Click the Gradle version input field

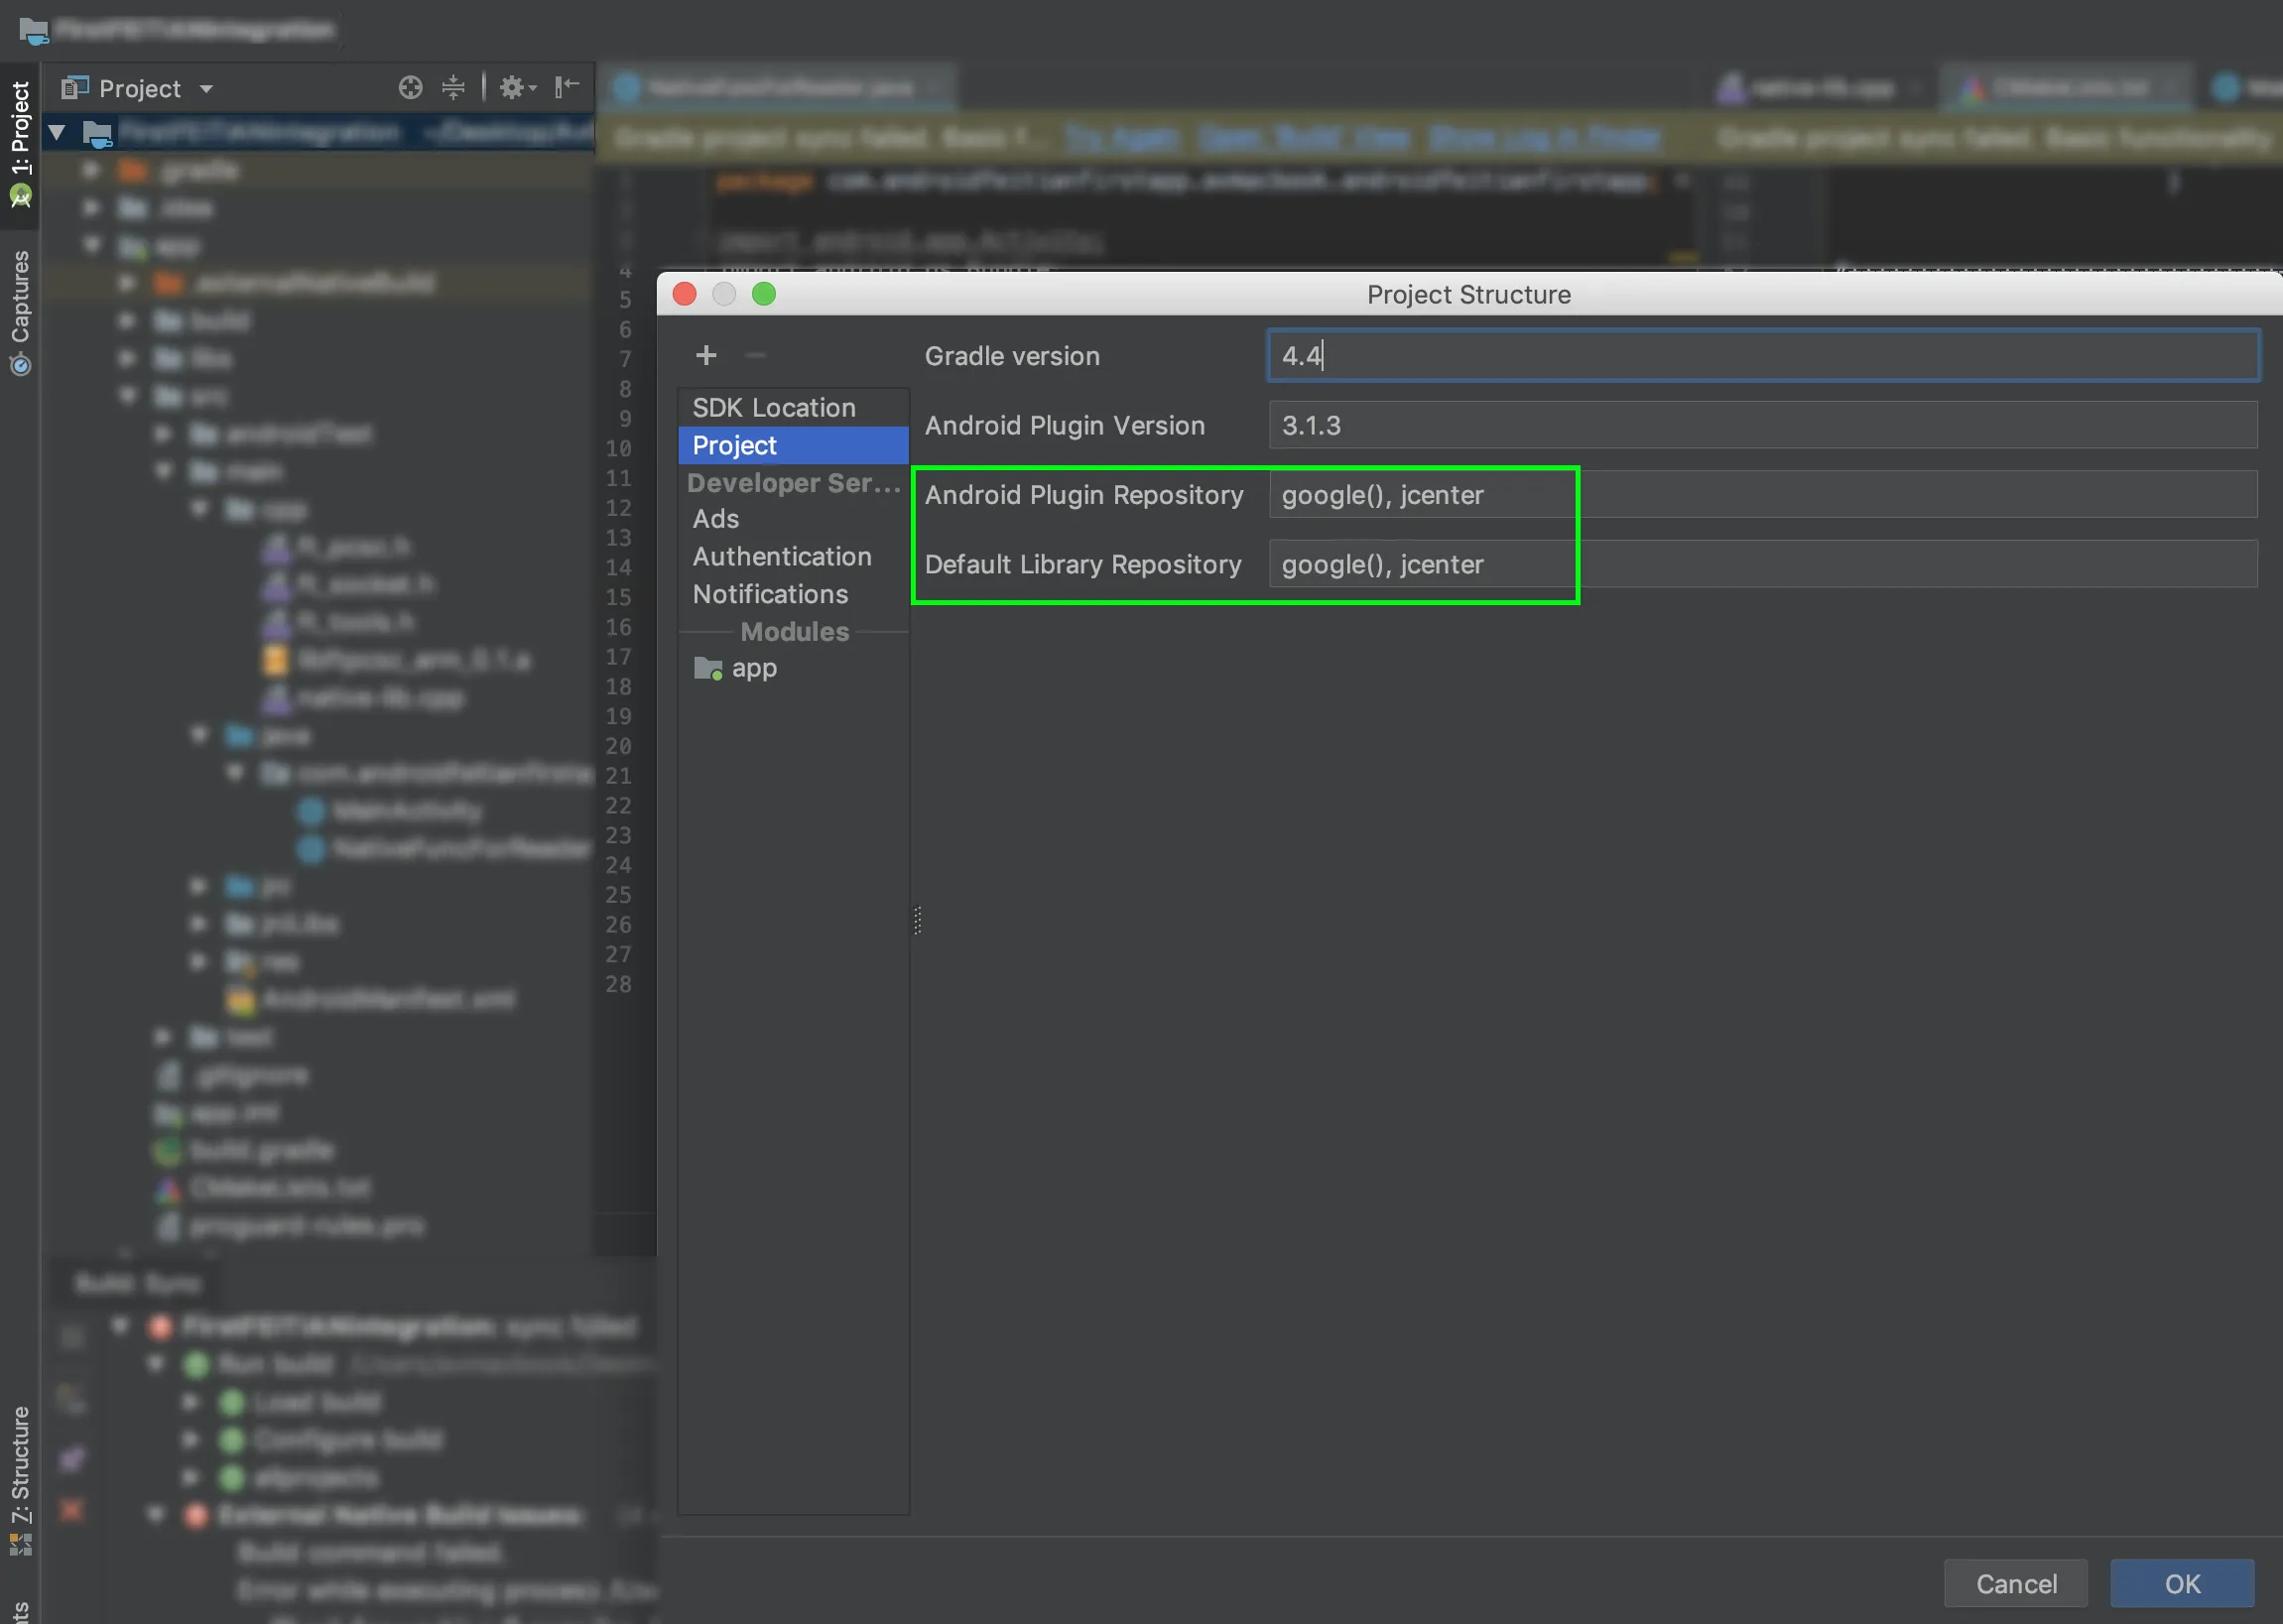tap(1761, 356)
